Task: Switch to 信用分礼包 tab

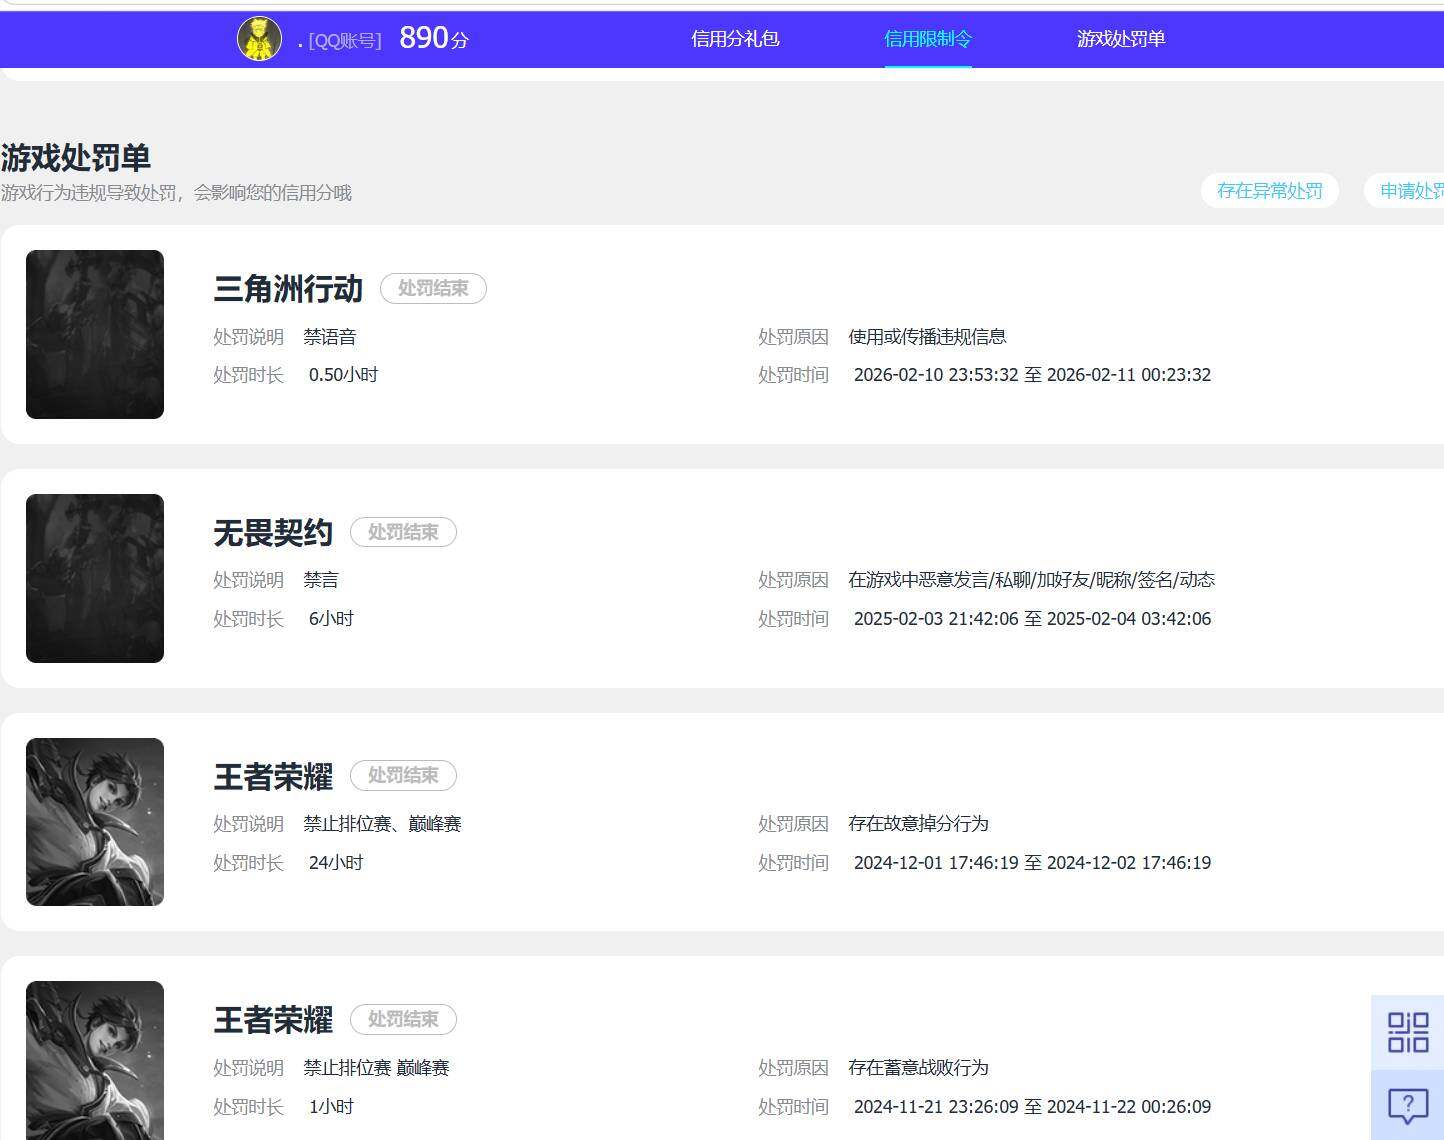Action: (735, 39)
